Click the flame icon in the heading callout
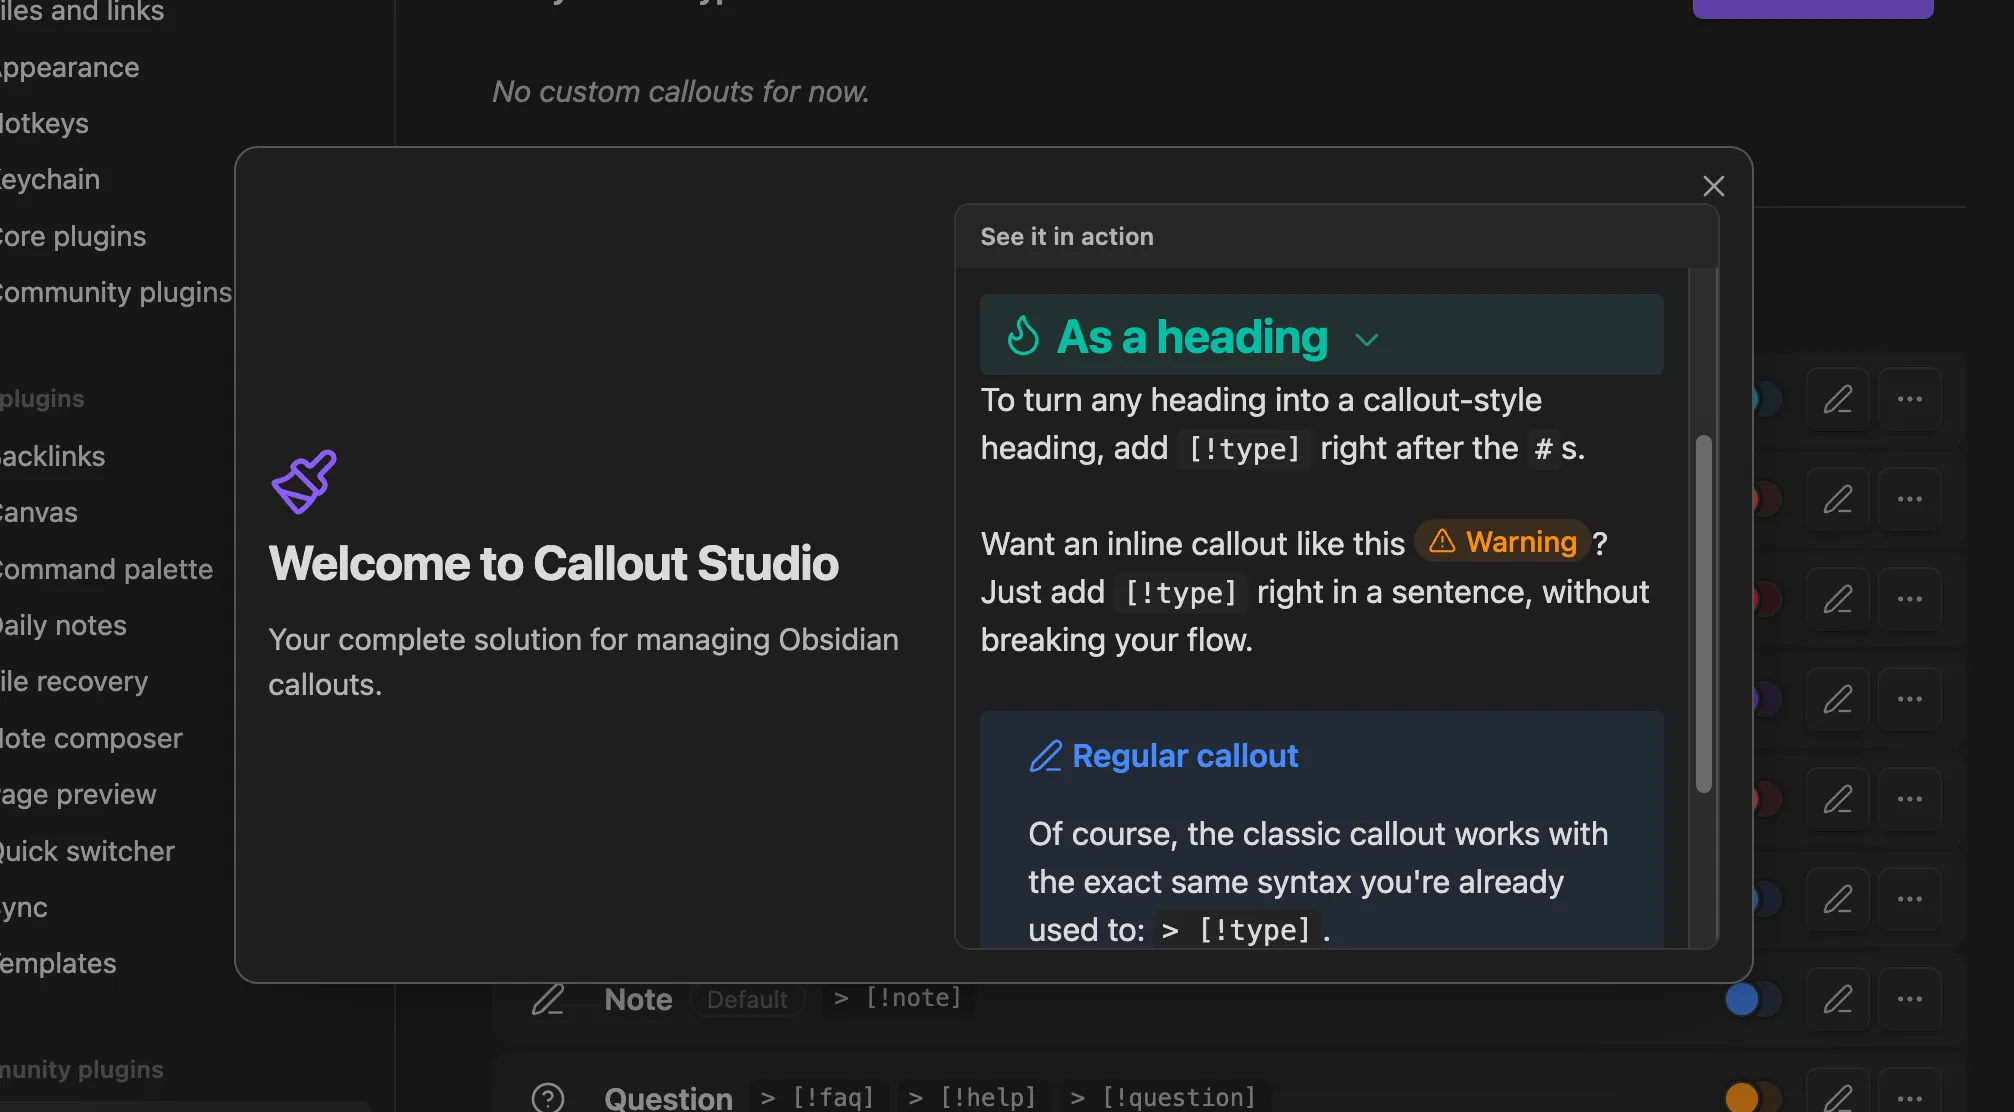Image resolution: width=2014 pixels, height=1112 pixels. tap(1023, 336)
